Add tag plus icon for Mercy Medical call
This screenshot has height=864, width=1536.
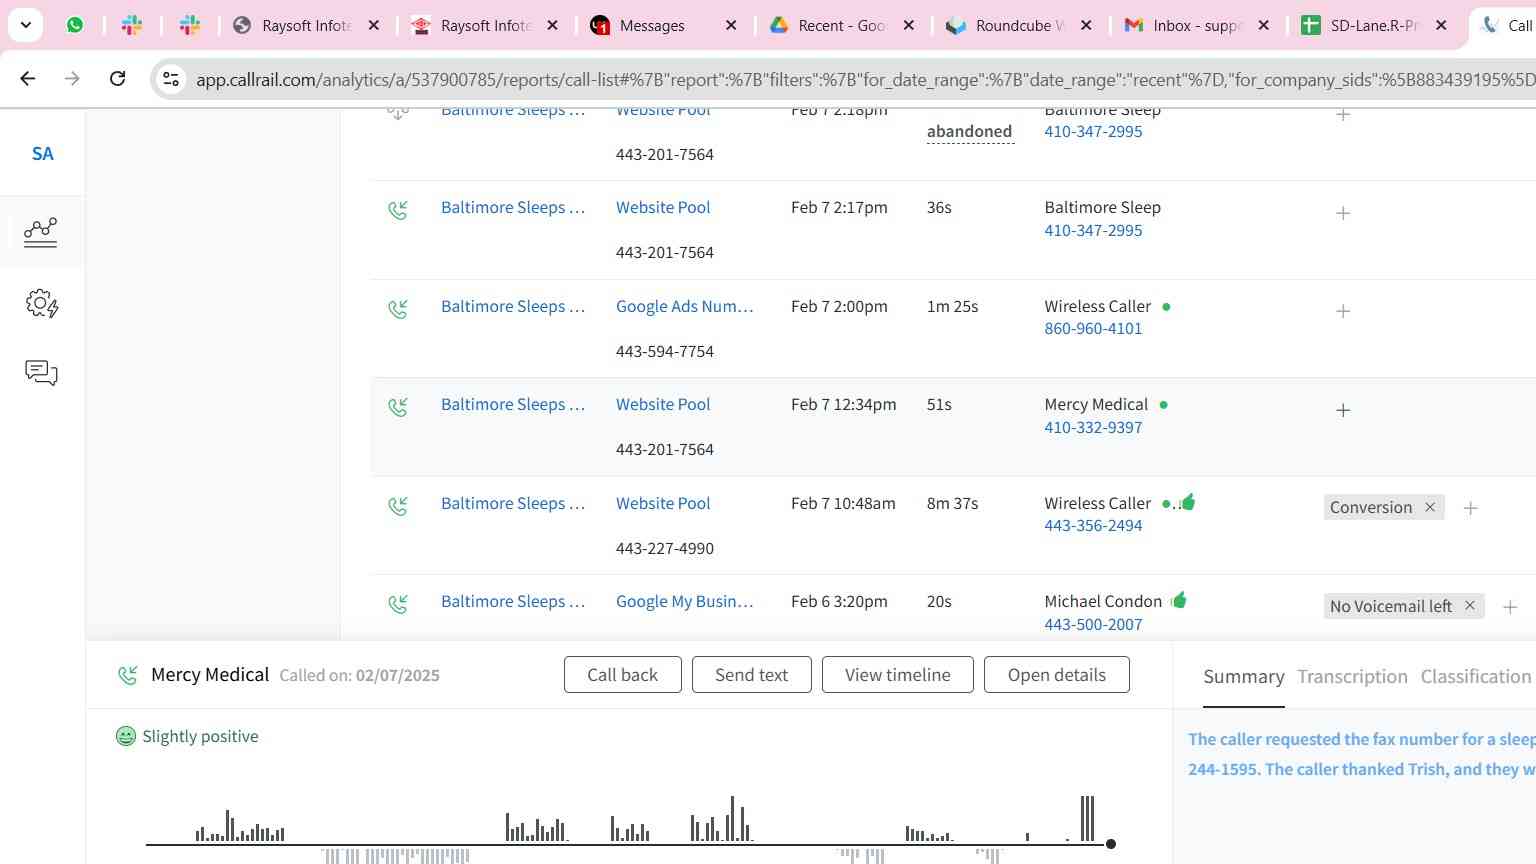click(1343, 410)
